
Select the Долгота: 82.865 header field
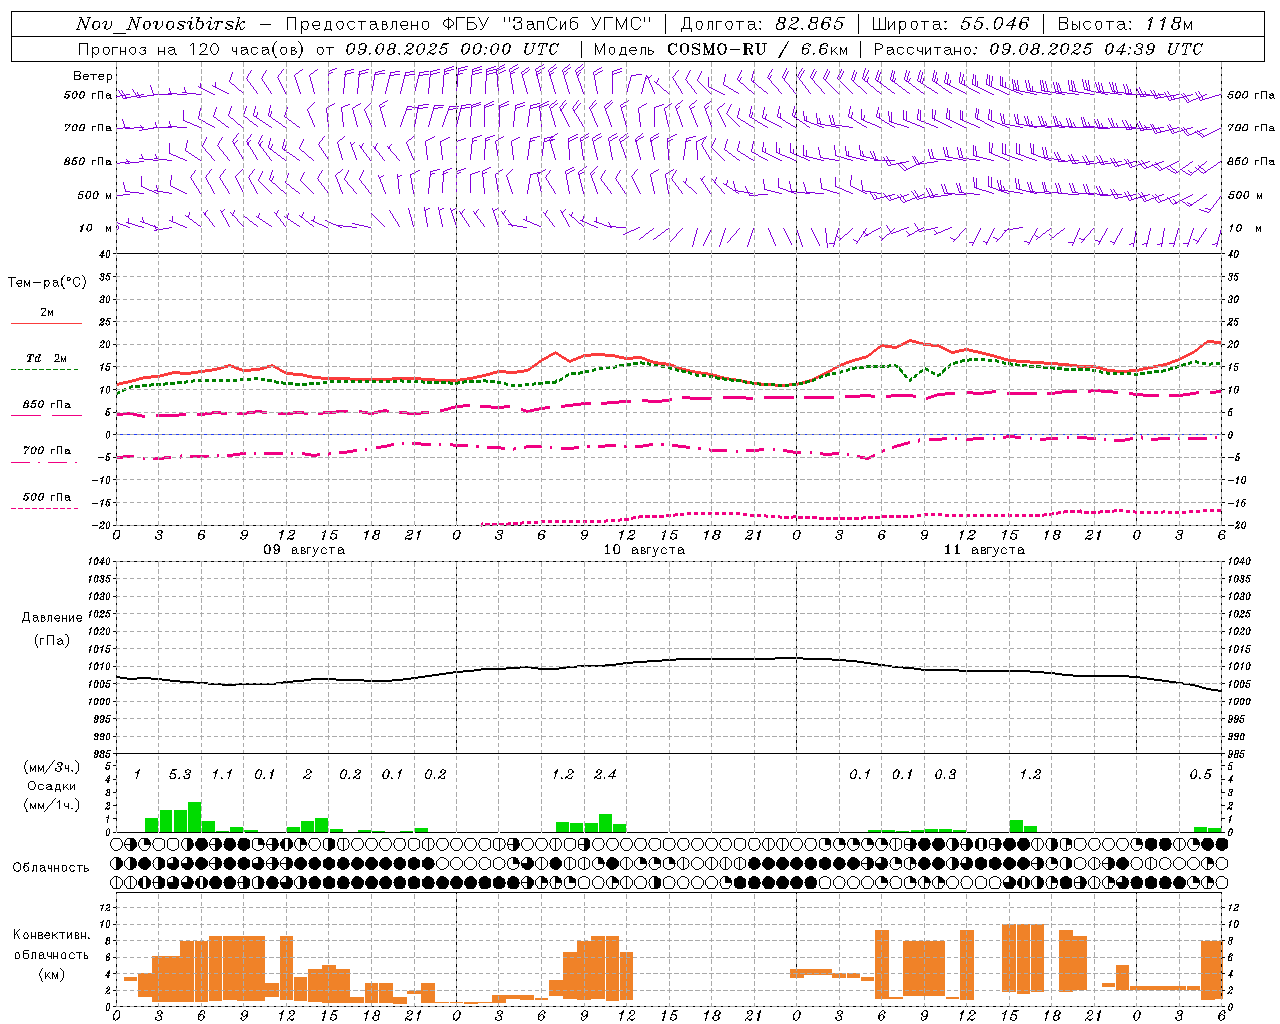click(762, 24)
